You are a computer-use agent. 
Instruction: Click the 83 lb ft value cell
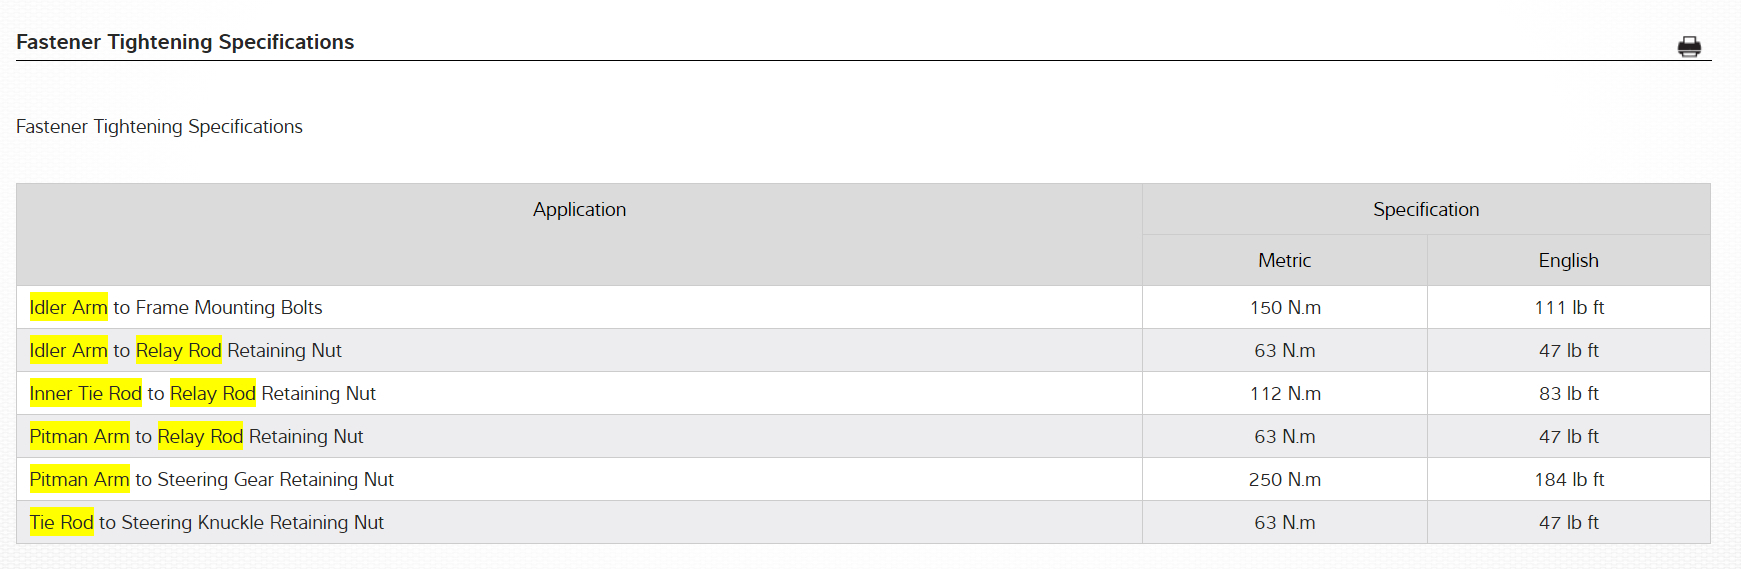click(1568, 394)
